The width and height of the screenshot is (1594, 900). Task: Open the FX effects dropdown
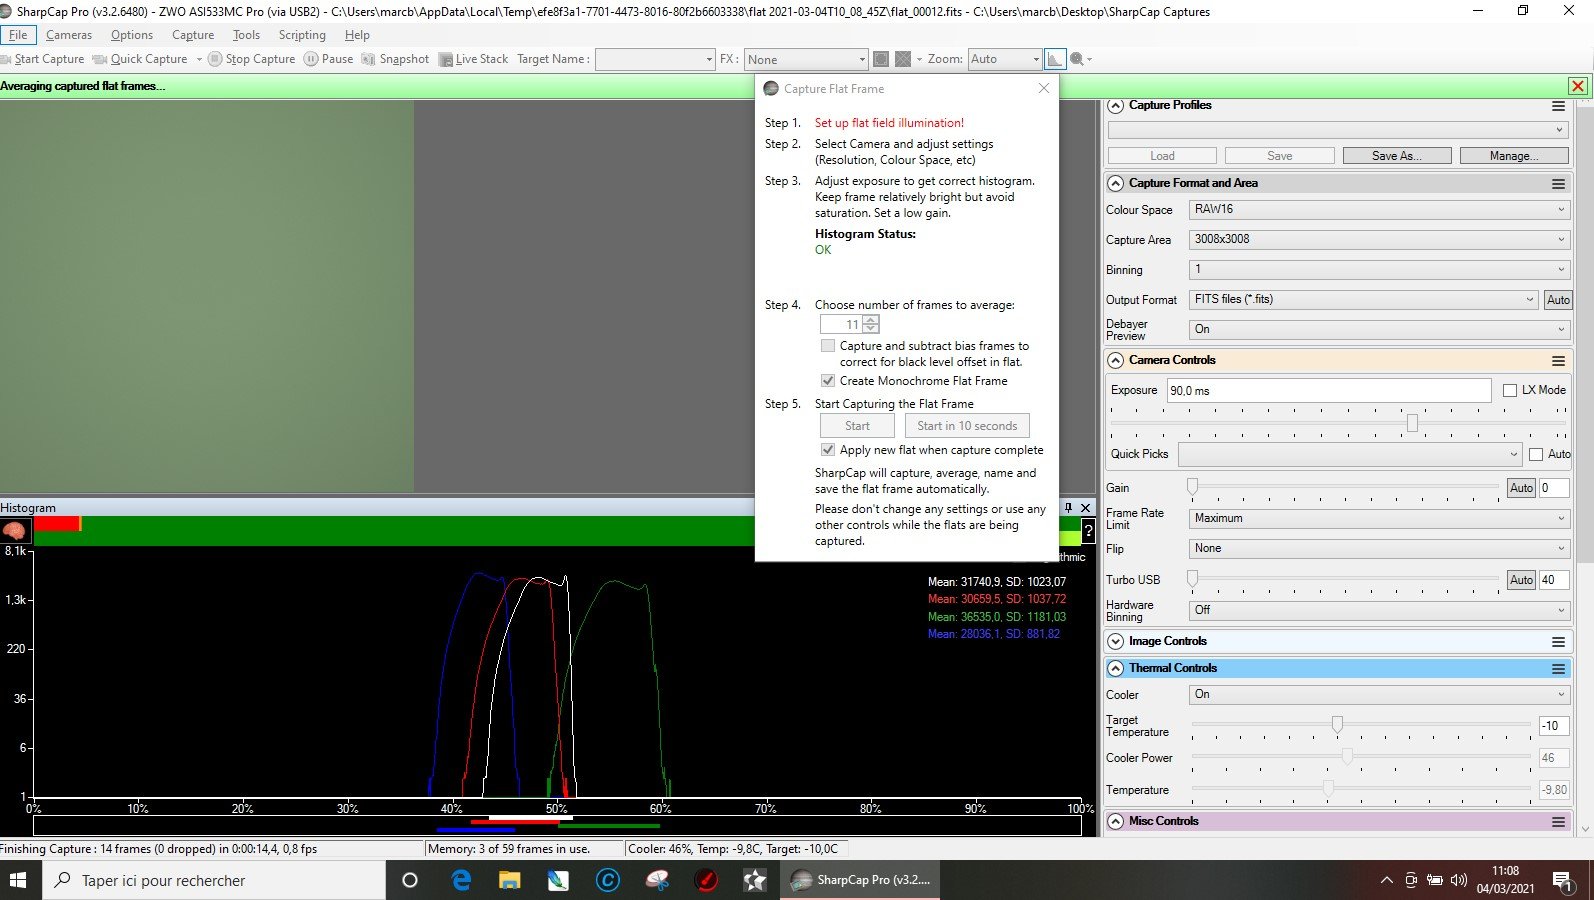click(x=806, y=59)
